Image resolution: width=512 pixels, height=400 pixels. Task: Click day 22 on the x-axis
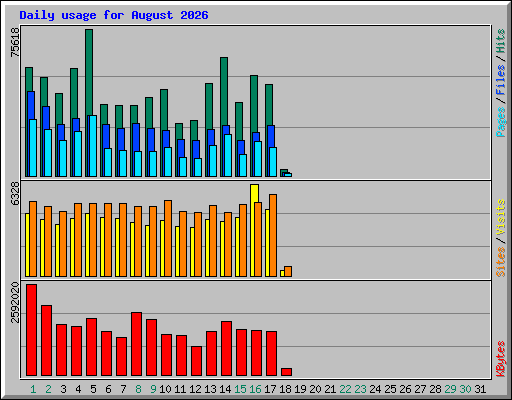pyautogui.click(x=345, y=389)
